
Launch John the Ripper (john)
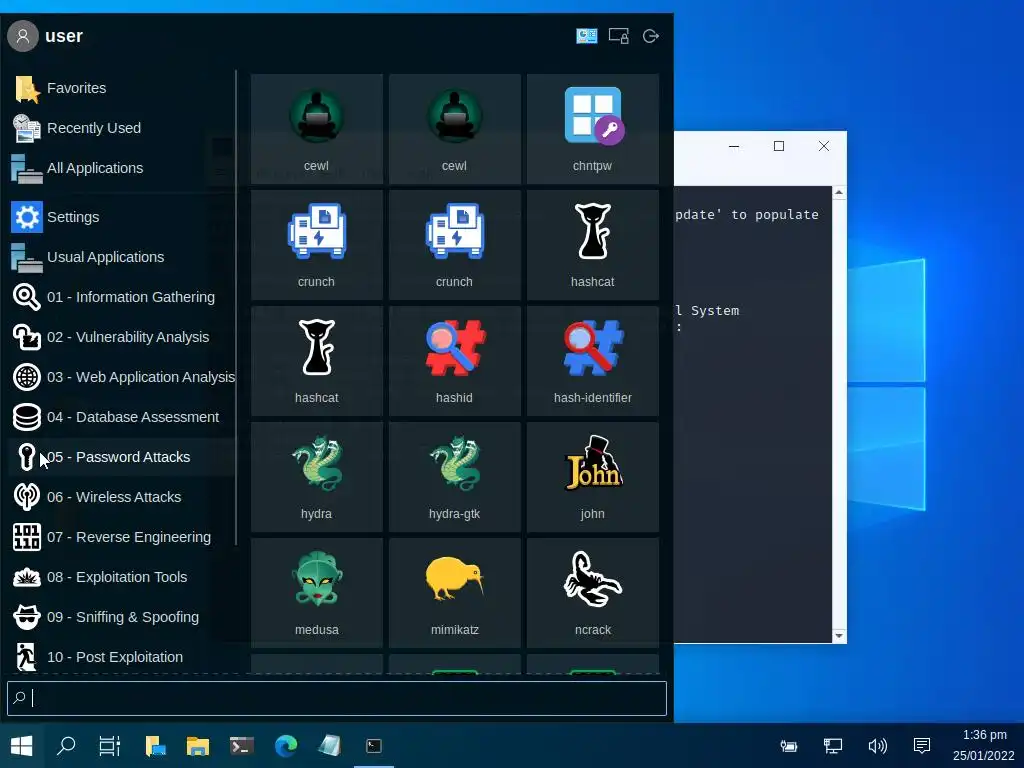tap(592, 477)
